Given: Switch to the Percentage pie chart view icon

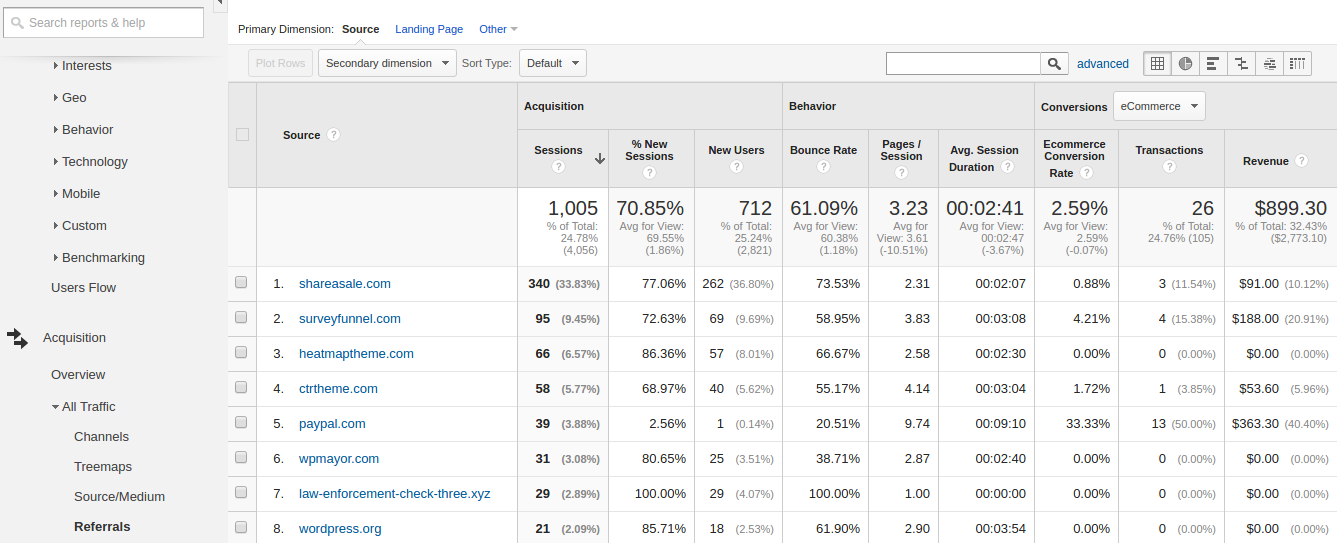Looking at the screenshot, I should [1185, 63].
